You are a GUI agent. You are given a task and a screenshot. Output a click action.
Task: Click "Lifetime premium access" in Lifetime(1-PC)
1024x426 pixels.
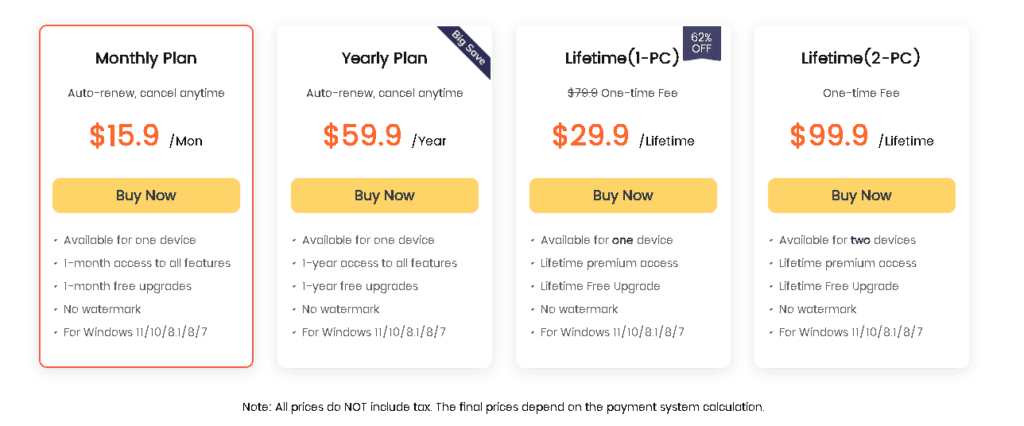pyautogui.click(x=609, y=263)
